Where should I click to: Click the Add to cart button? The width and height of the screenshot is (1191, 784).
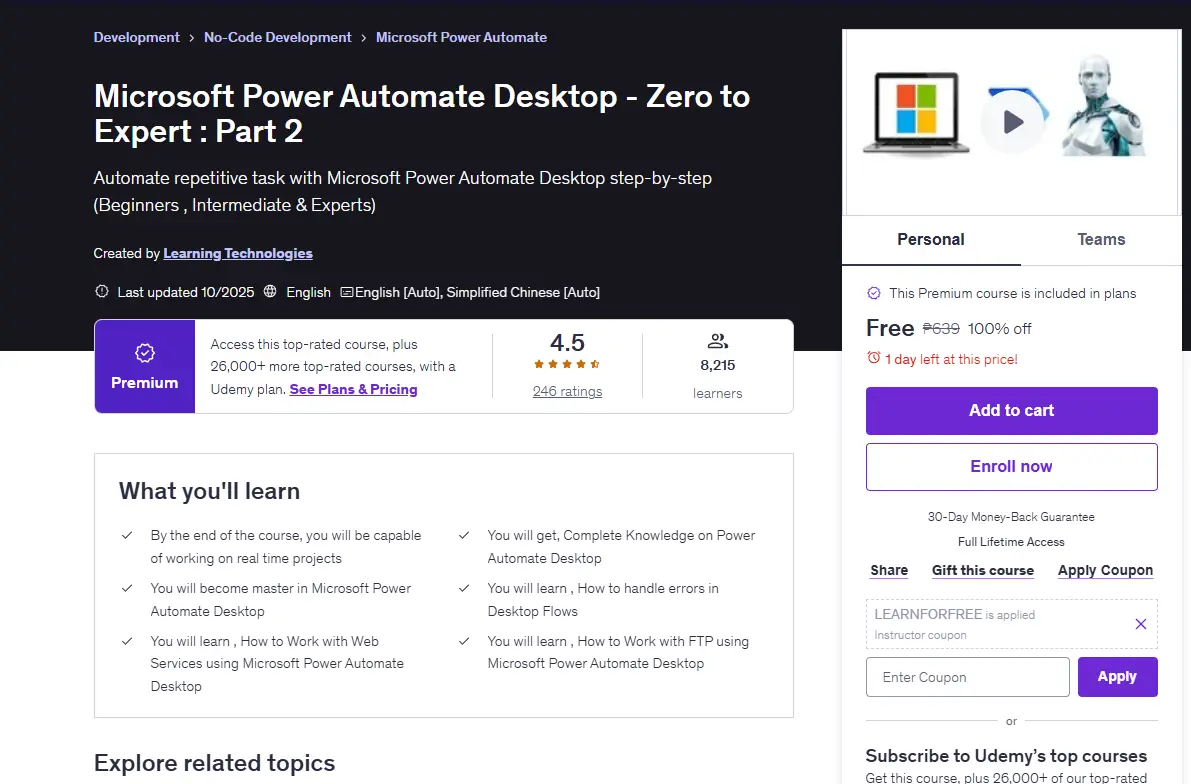(x=1012, y=411)
